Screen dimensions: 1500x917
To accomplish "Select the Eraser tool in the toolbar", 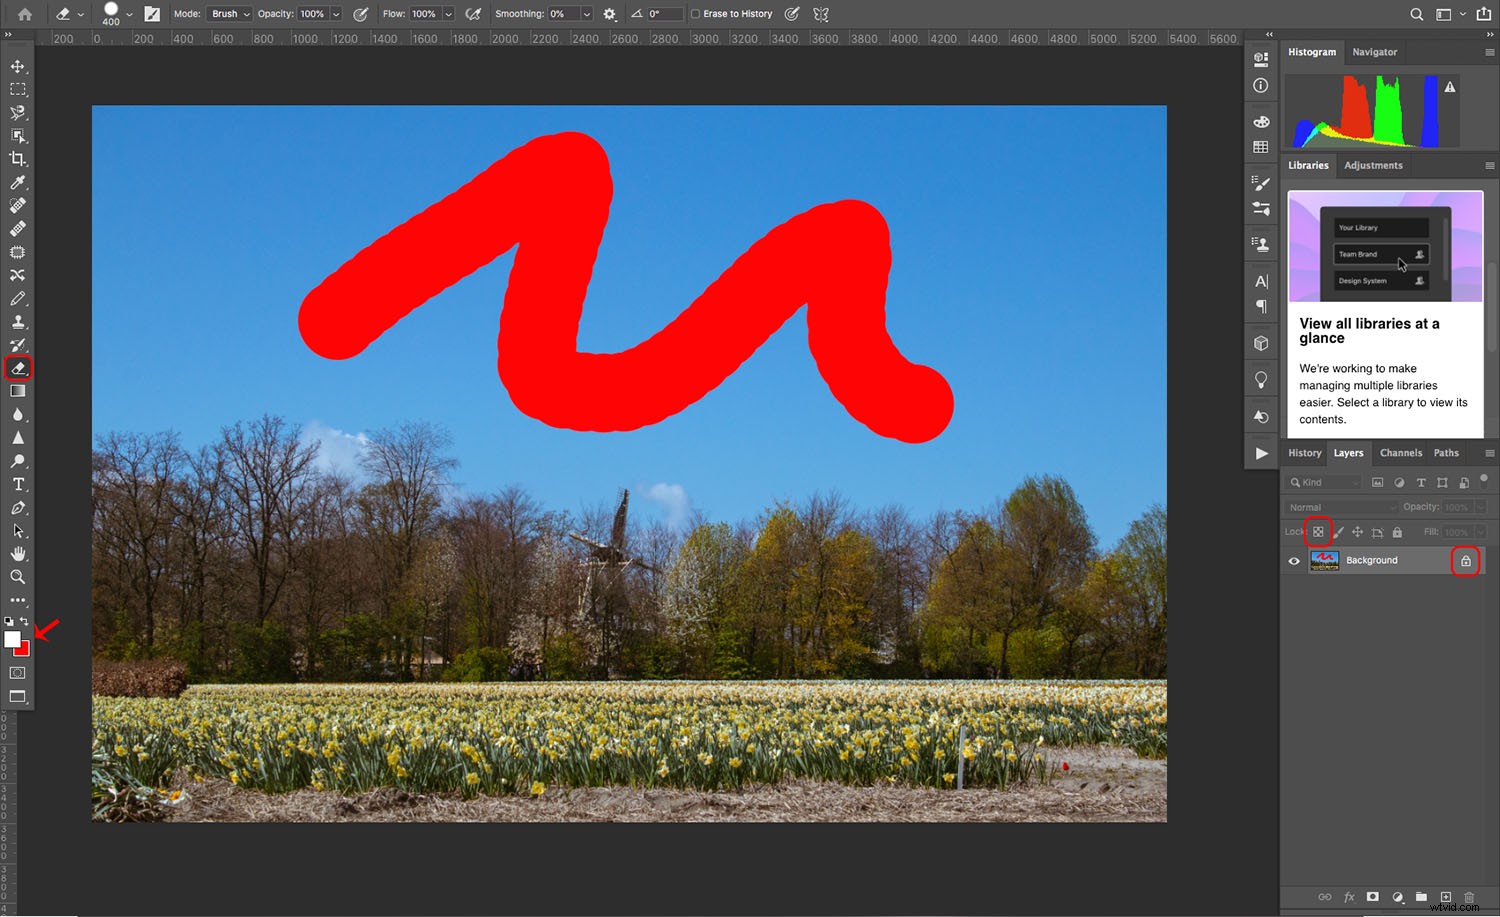I will tap(18, 367).
